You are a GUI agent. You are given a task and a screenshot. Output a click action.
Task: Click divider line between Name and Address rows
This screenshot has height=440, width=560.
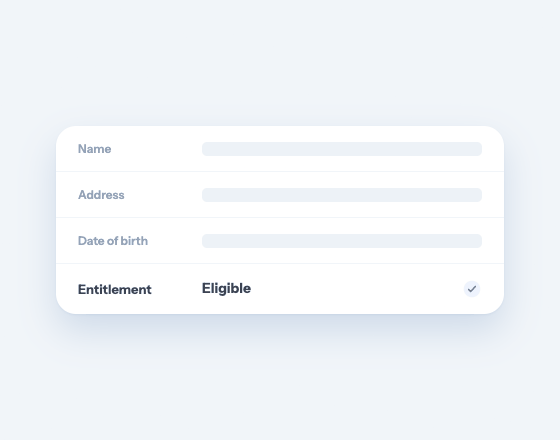pyautogui.click(x=280, y=171)
